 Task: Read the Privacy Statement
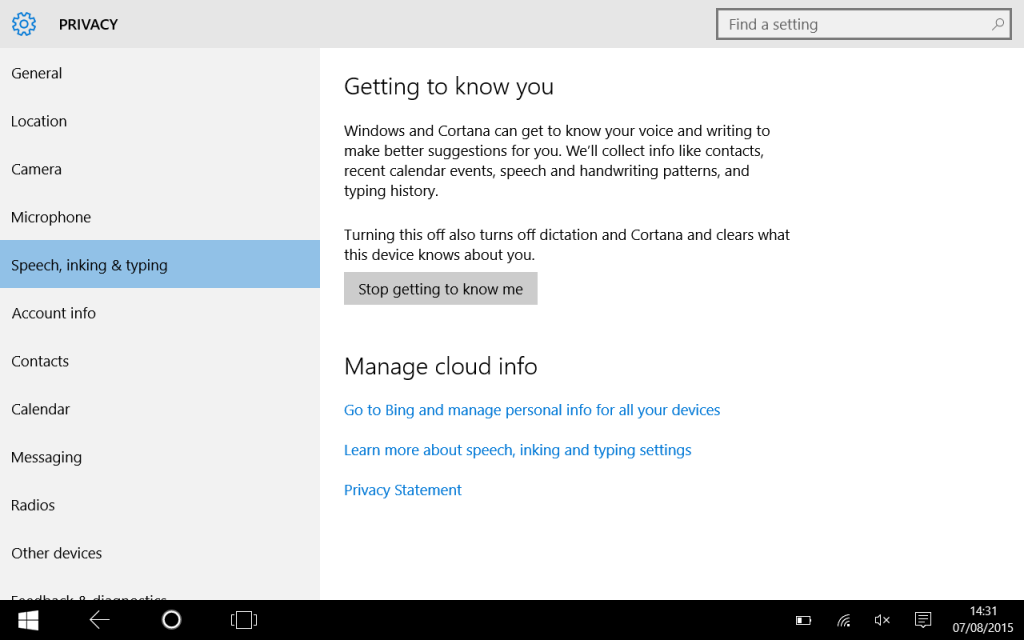pos(402,490)
